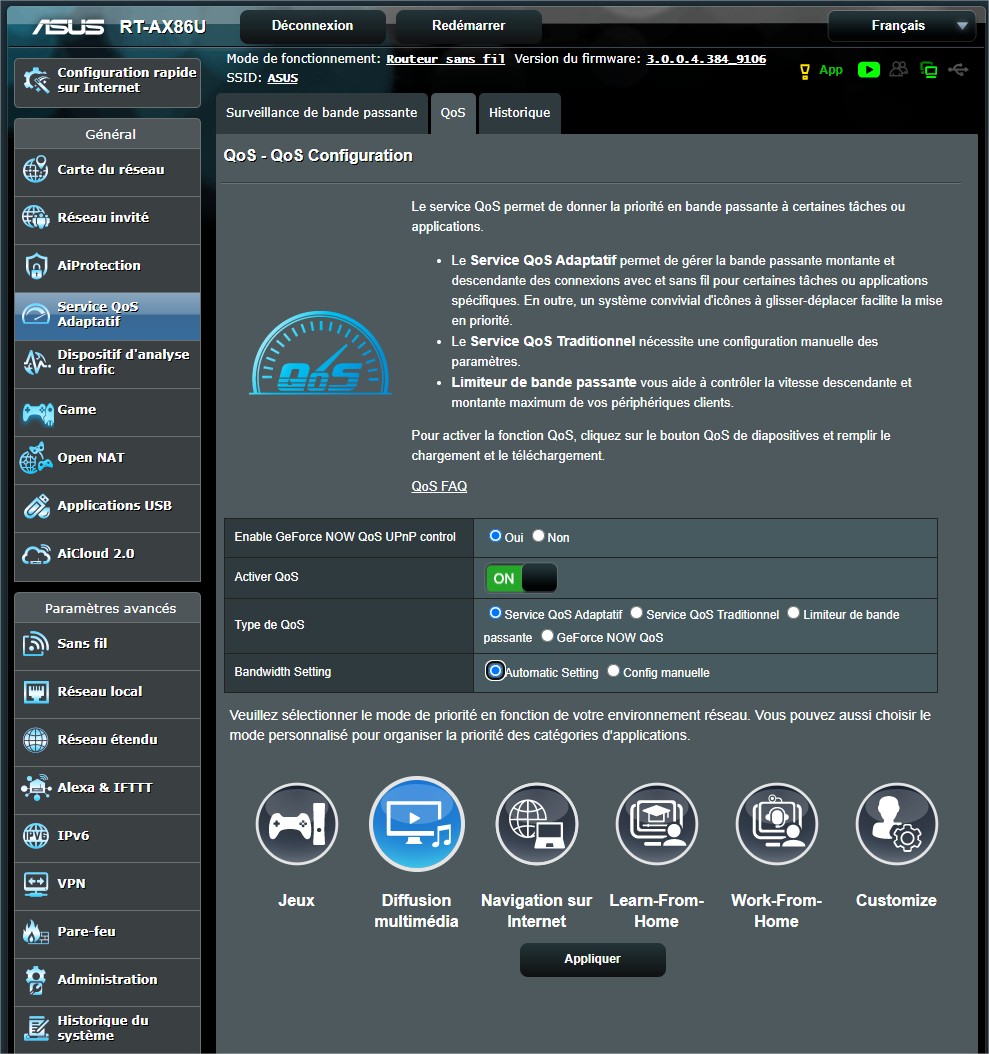
Task: Switch to Surveillance de bande passante tab
Action: [x=321, y=113]
